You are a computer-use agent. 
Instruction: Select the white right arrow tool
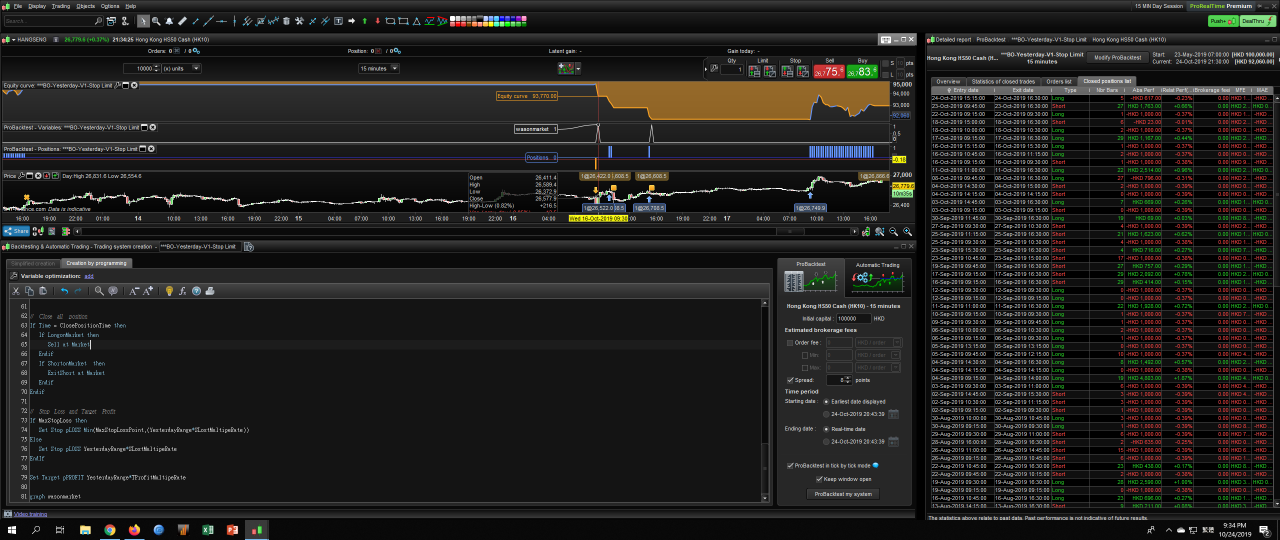click(x=351, y=20)
